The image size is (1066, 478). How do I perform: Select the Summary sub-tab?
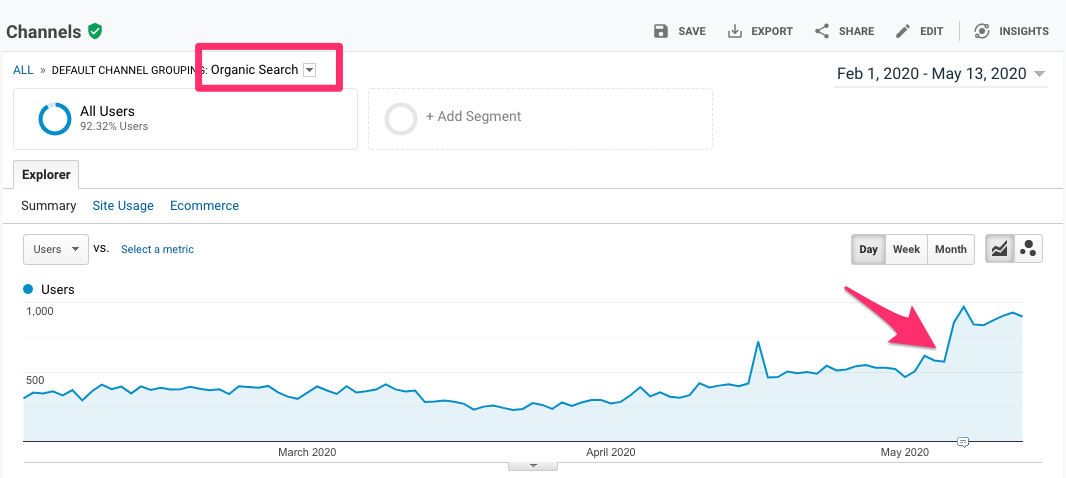pyautogui.click(x=48, y=205)
